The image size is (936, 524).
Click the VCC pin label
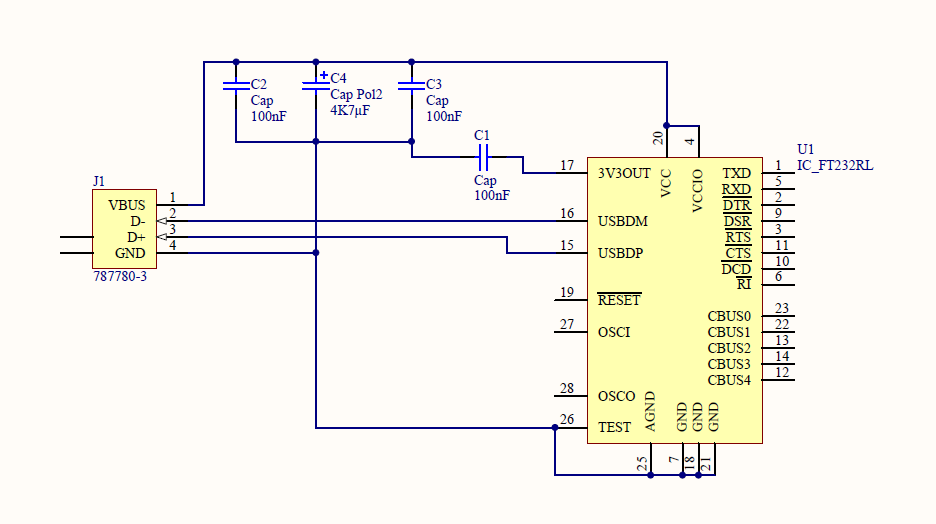(x=666, y=184)
